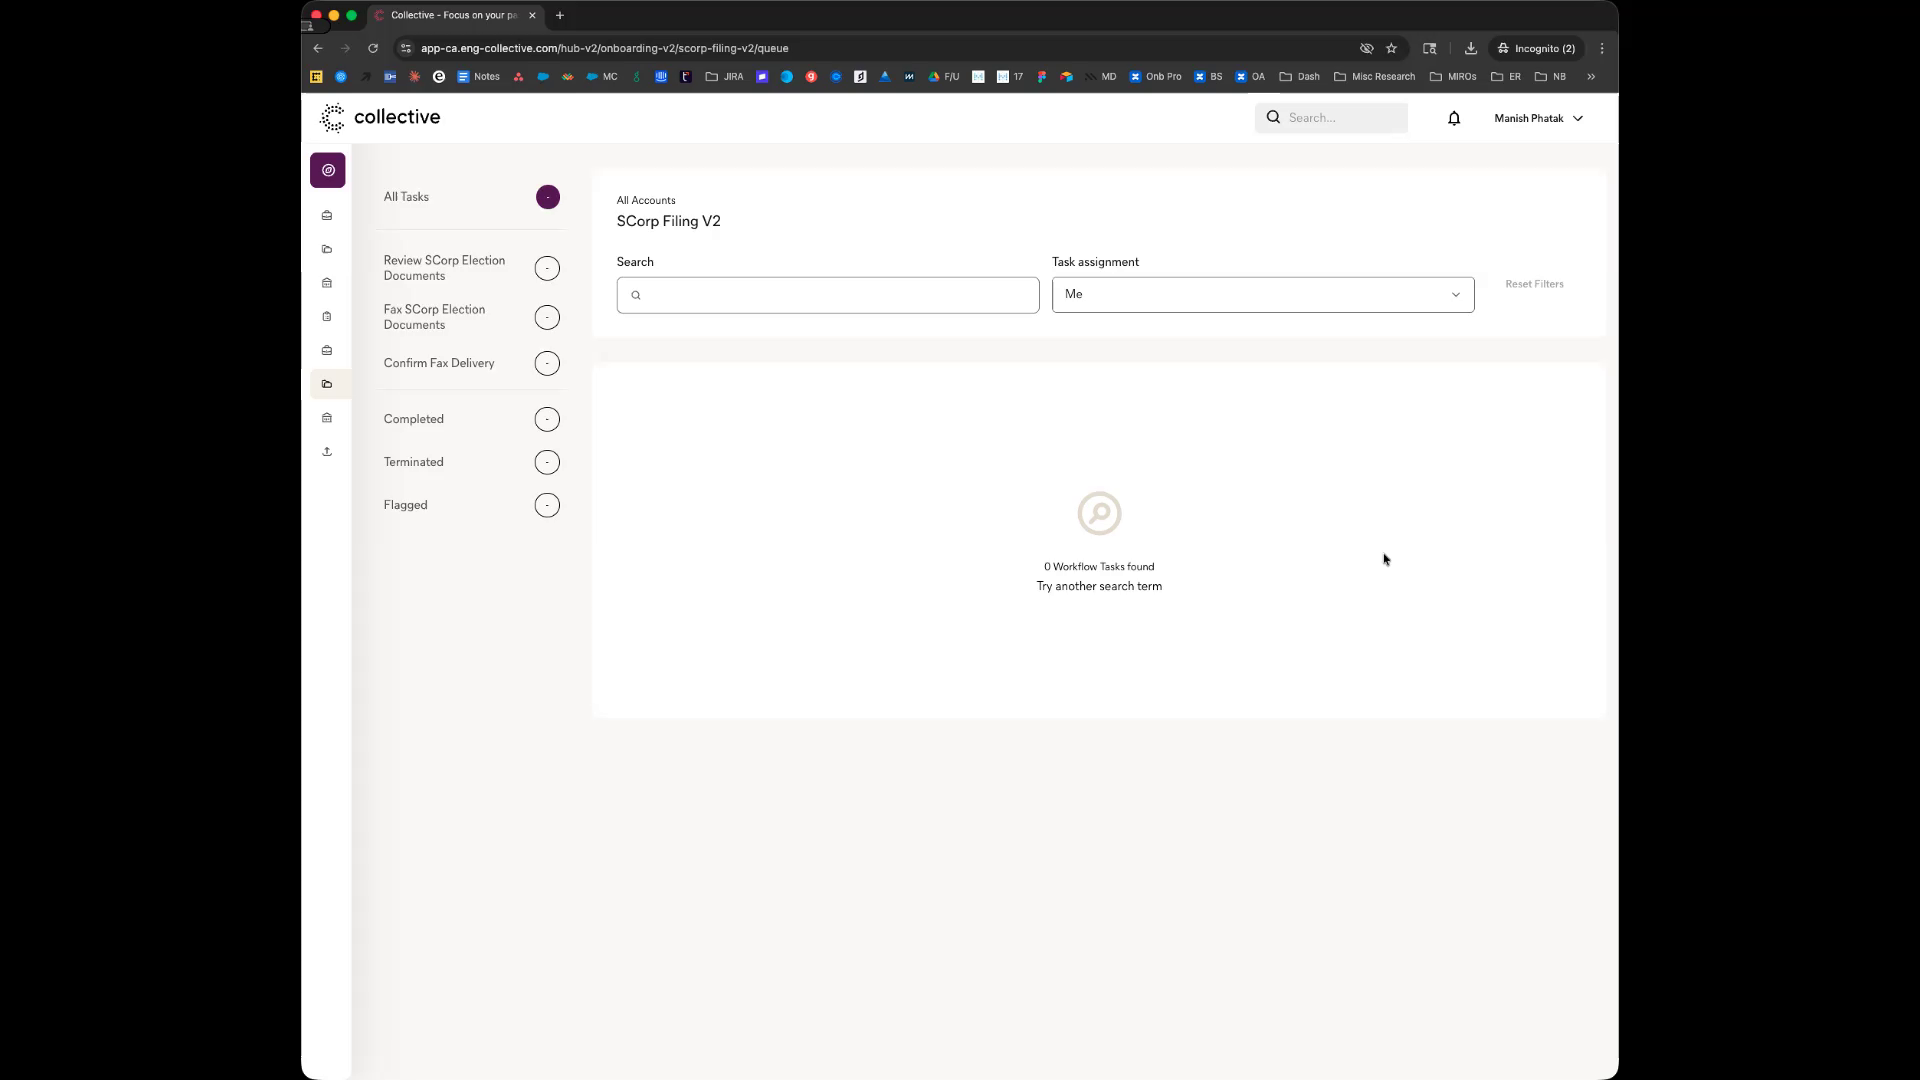Image resolution: width=1920 pixels, height=1080 pixels.
Task: Reload the page with refresh icon
Action: (x=373, y=48)
